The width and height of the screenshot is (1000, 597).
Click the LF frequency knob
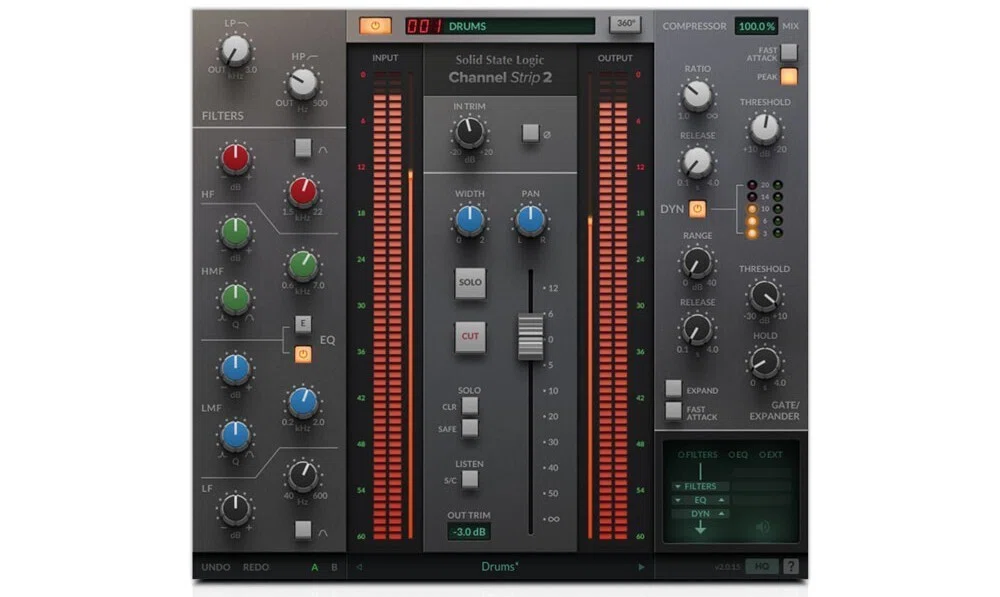click(x=302, y=475)
